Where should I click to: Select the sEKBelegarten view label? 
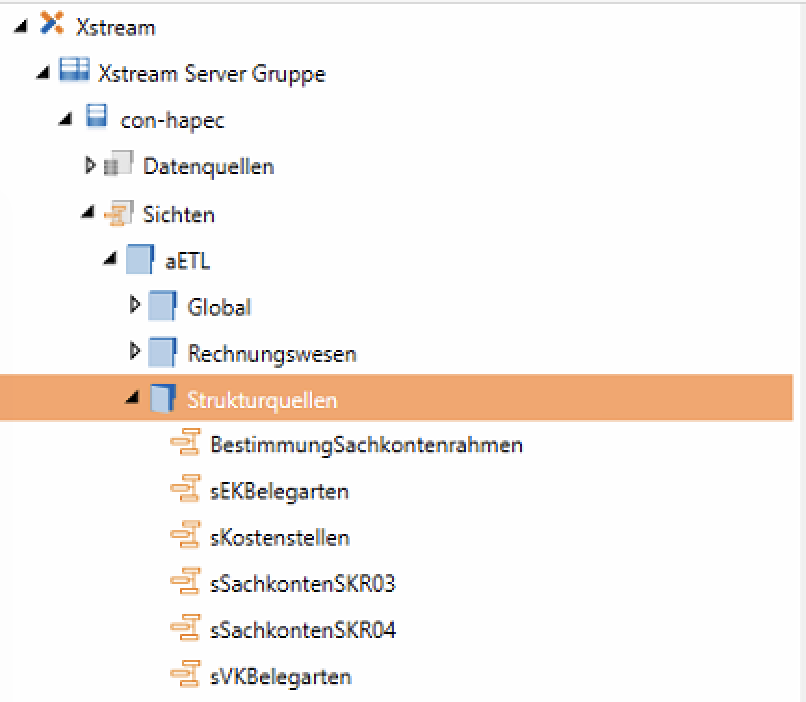tap(279, 491)
